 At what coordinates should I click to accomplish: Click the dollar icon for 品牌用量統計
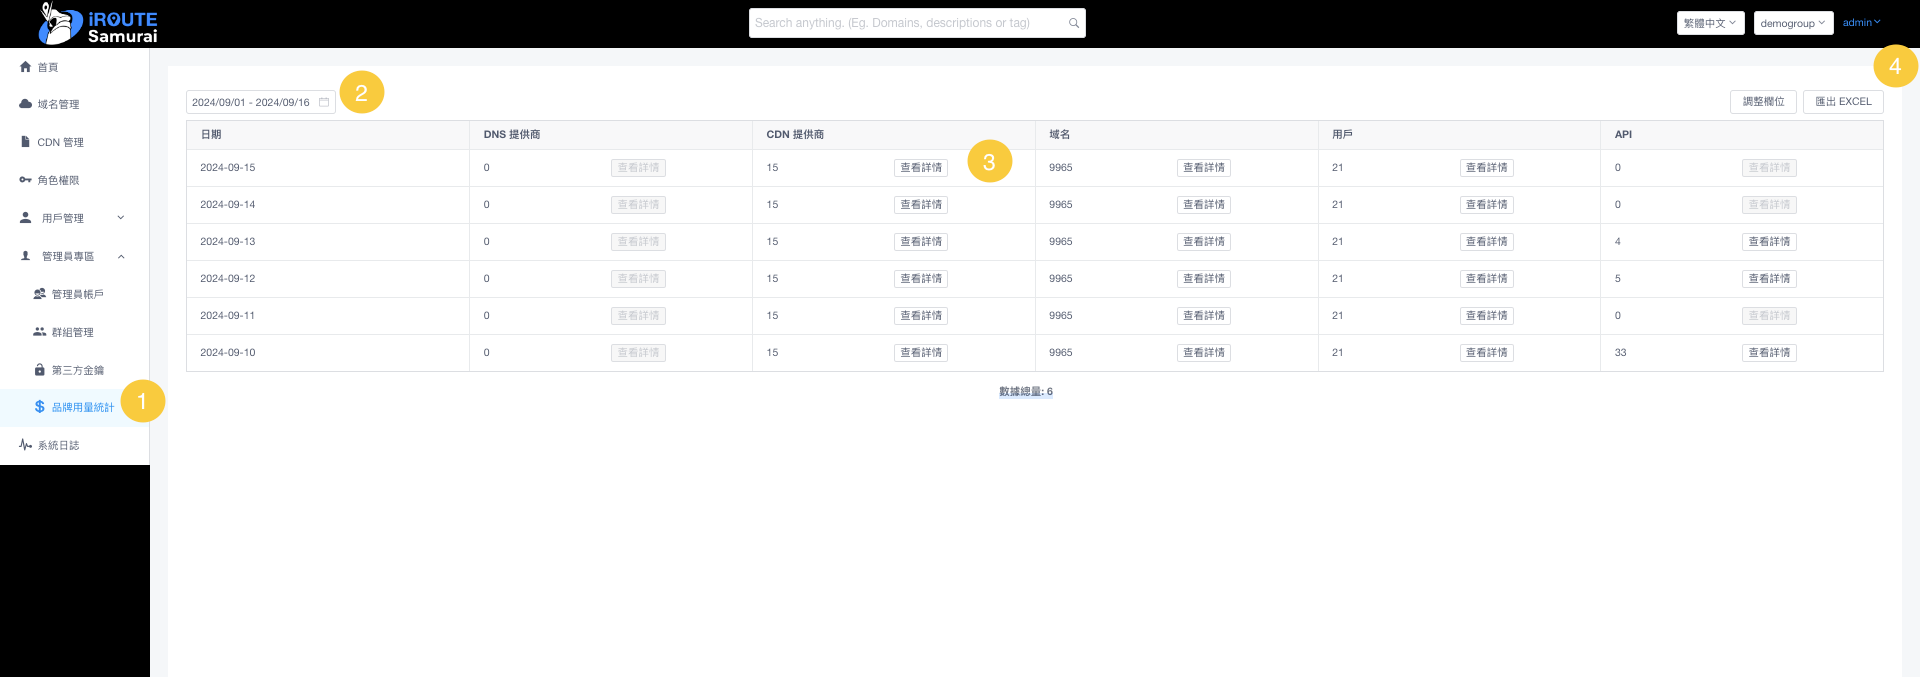click(x=40, y=407)
